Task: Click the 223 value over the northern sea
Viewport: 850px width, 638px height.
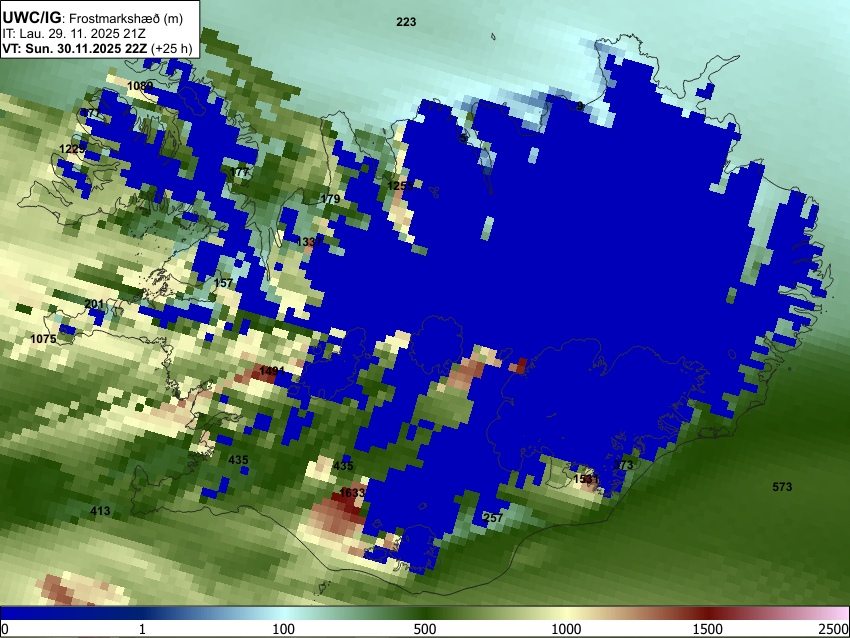Action: (406, 22)
